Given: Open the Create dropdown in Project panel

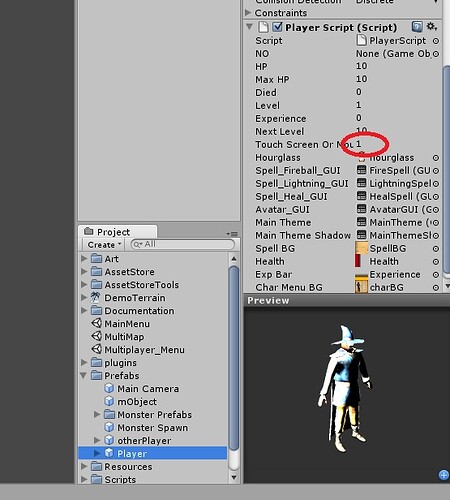Looking at the screenshot, I should pyautogui.click(x=104, y=245).
